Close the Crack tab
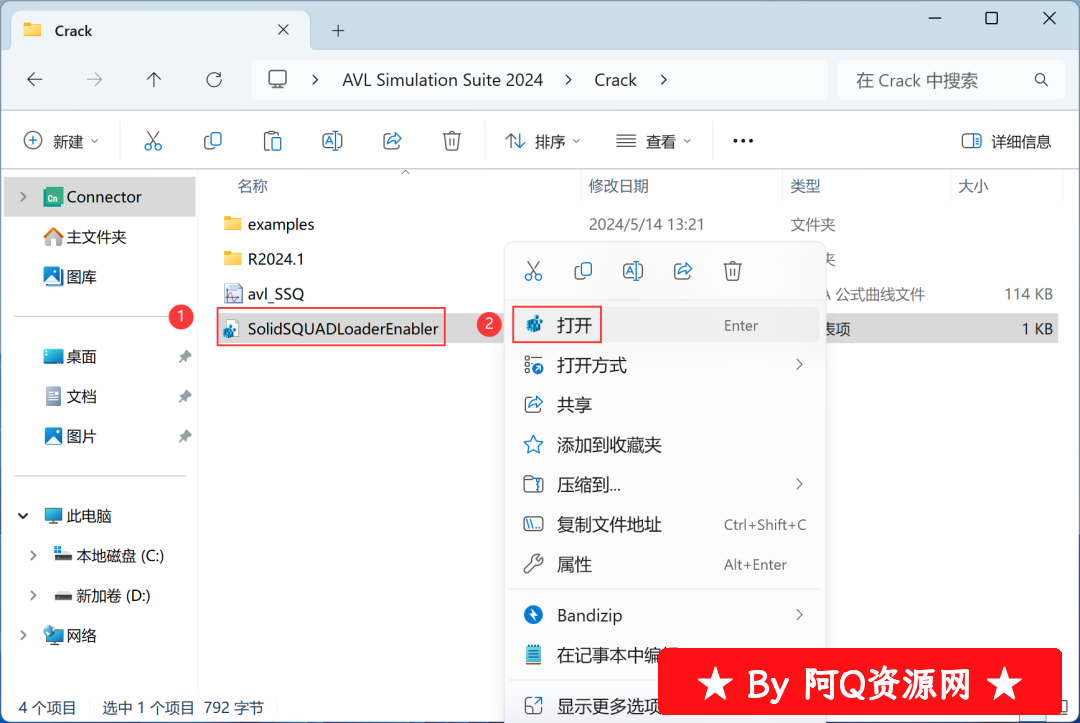This screenshot has width=1080, height=723. tap(283, 30)
